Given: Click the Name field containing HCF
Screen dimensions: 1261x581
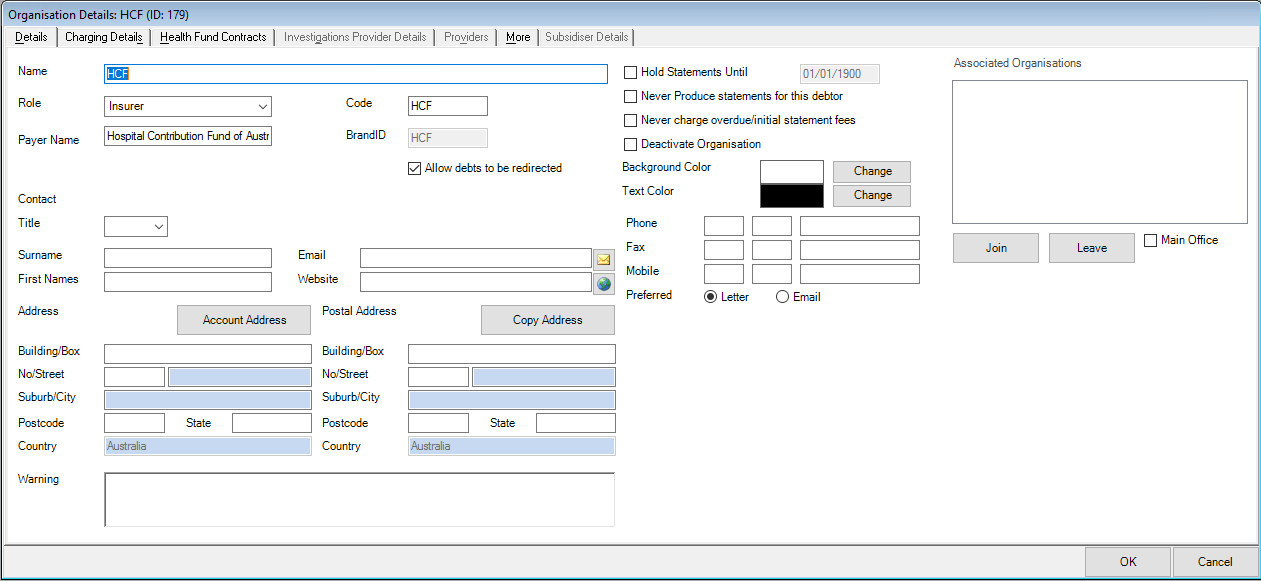Looking at the screenshot, I should 356,74.
